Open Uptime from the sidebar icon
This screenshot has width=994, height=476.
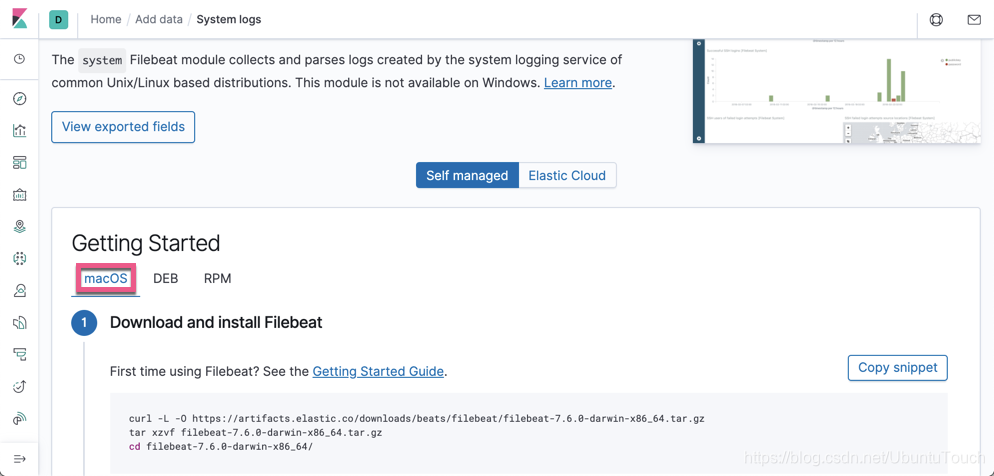pos(20,386)
